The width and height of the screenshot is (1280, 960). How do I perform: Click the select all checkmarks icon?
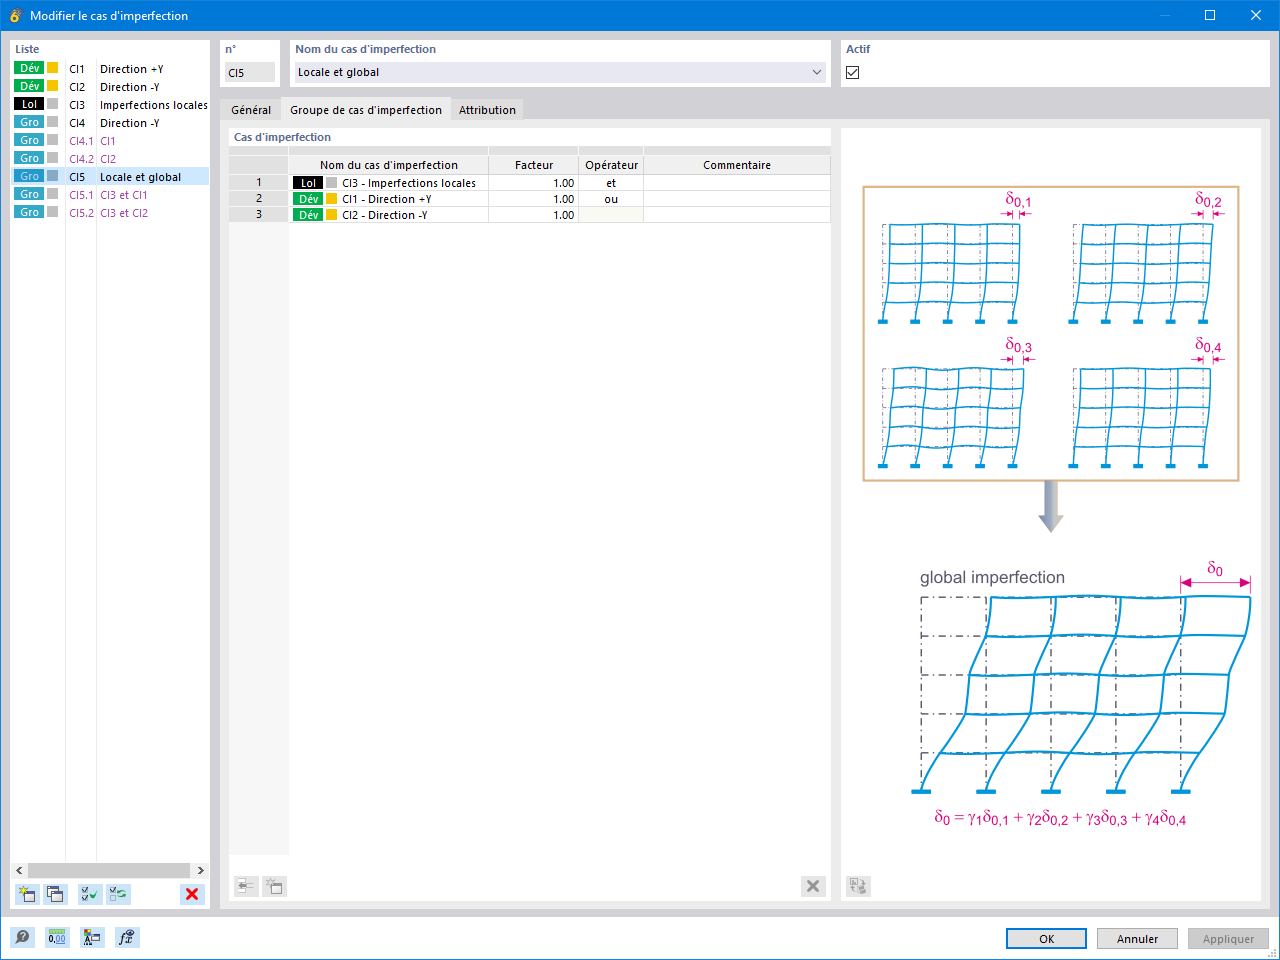click(90, 894)
